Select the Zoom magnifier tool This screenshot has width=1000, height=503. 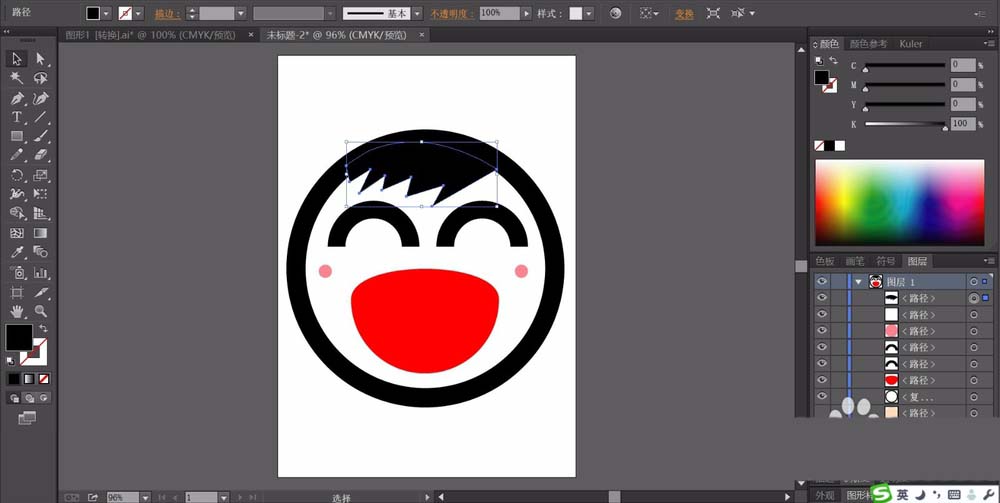point(41,311)
